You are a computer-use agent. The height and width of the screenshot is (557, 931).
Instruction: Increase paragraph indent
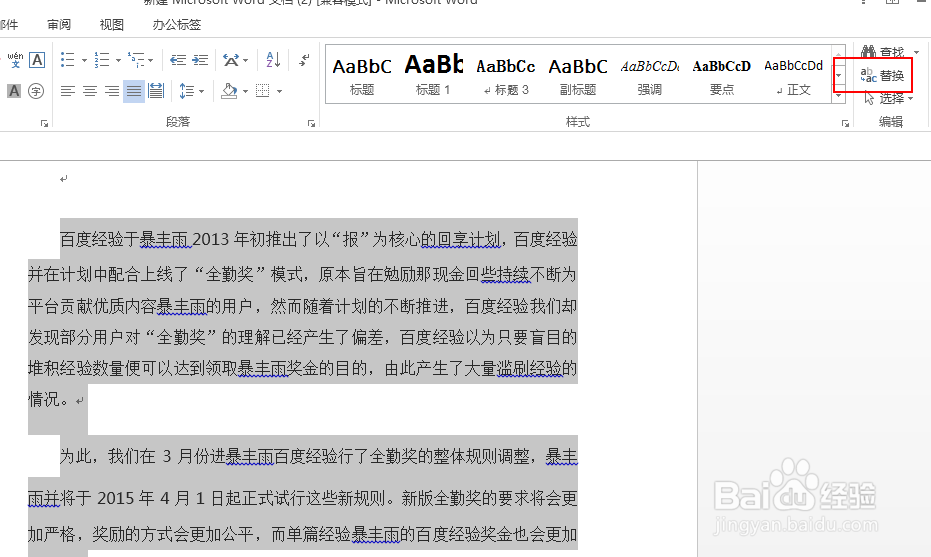[x=200, y=59]
